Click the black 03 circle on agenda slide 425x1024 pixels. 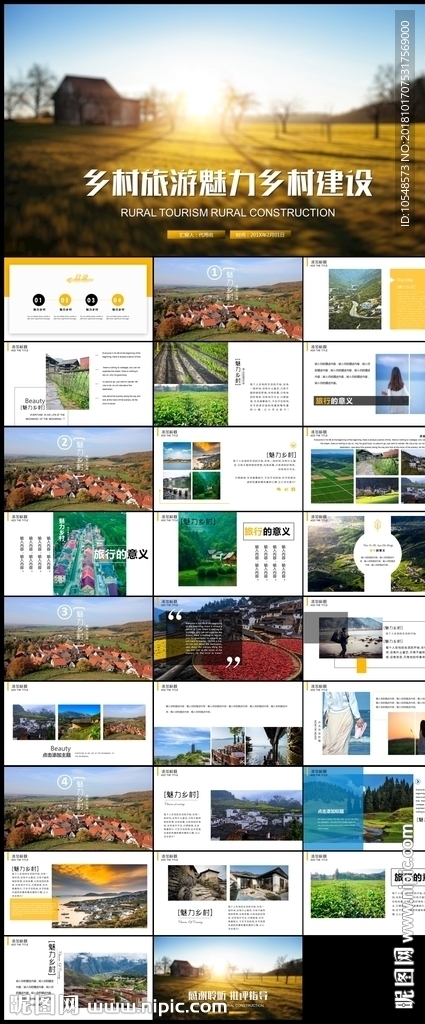pos(91,300)
